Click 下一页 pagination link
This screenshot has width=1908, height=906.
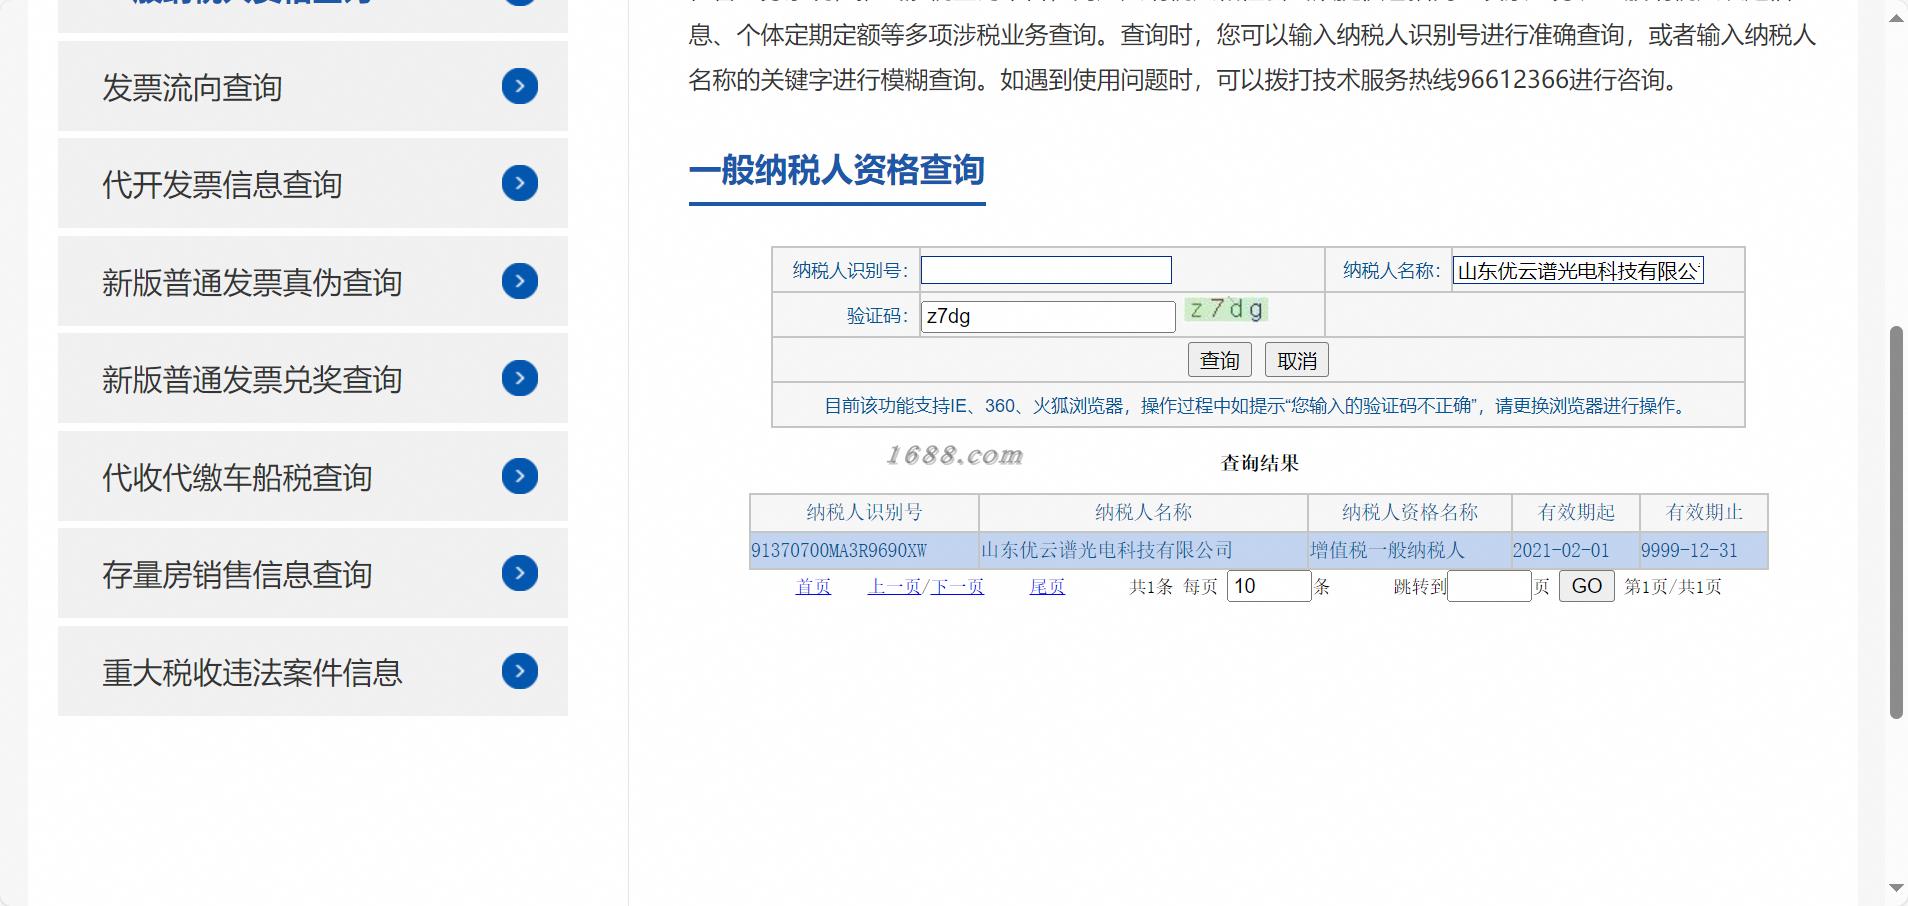957,587
